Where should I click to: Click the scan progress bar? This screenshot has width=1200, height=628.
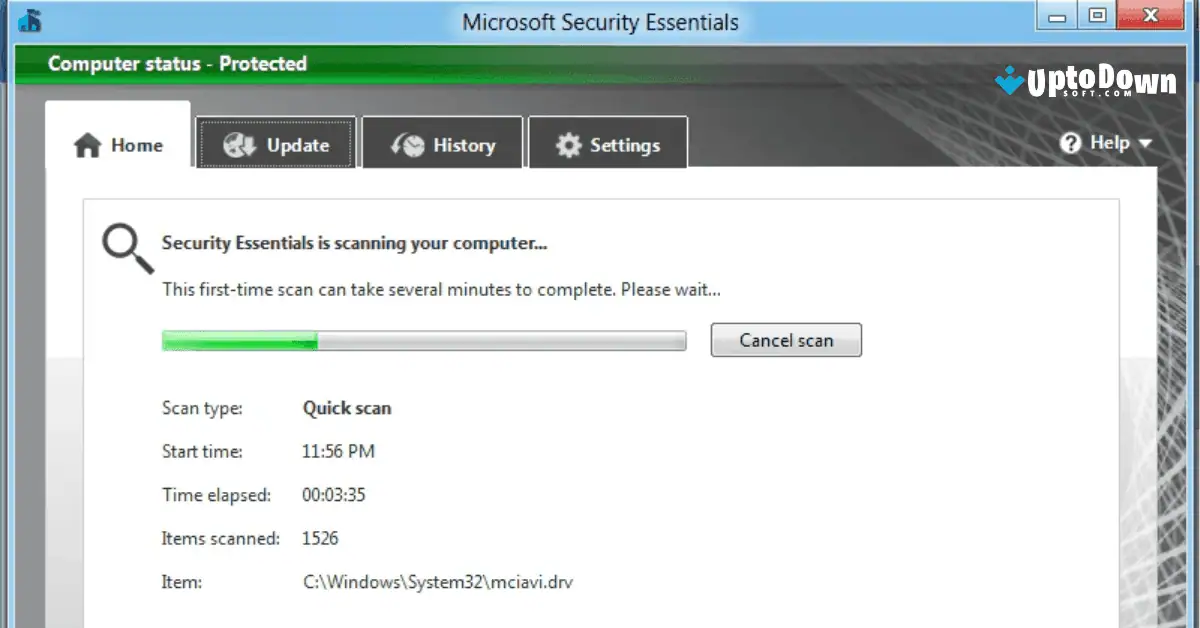(423, 340)
